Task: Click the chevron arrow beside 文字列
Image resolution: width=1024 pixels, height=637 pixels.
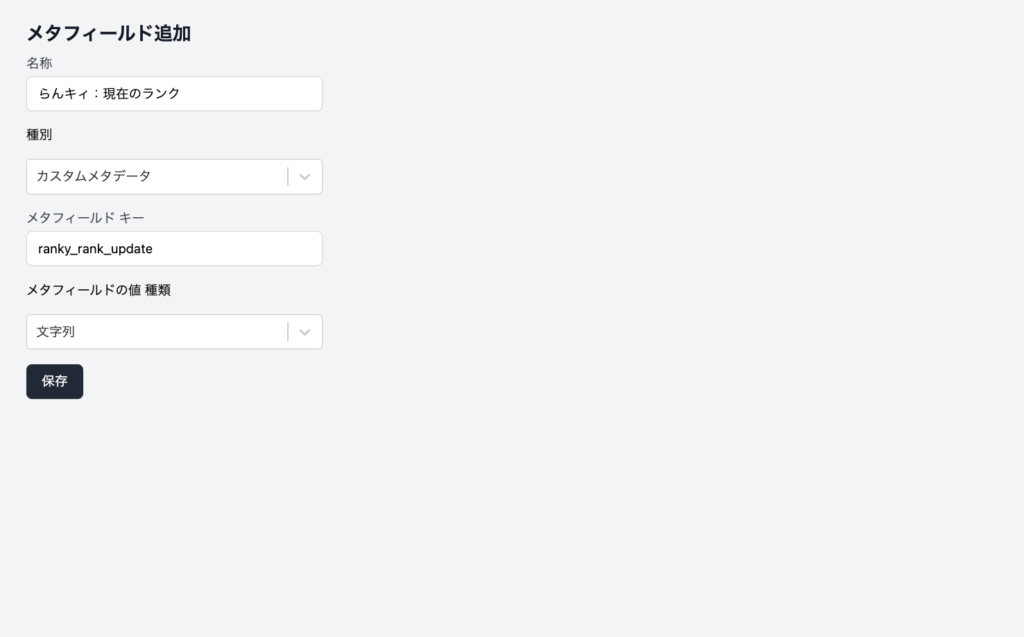Action: pyautogui.click(x=305, y=332)
